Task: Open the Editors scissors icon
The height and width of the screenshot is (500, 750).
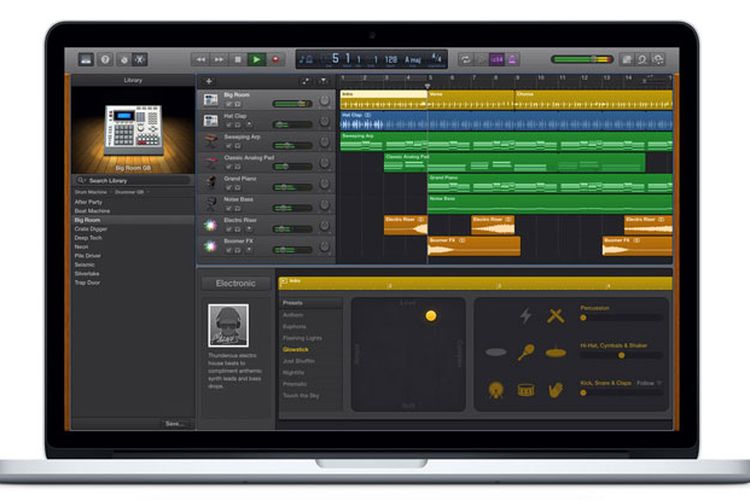Action: pos(139,60)
